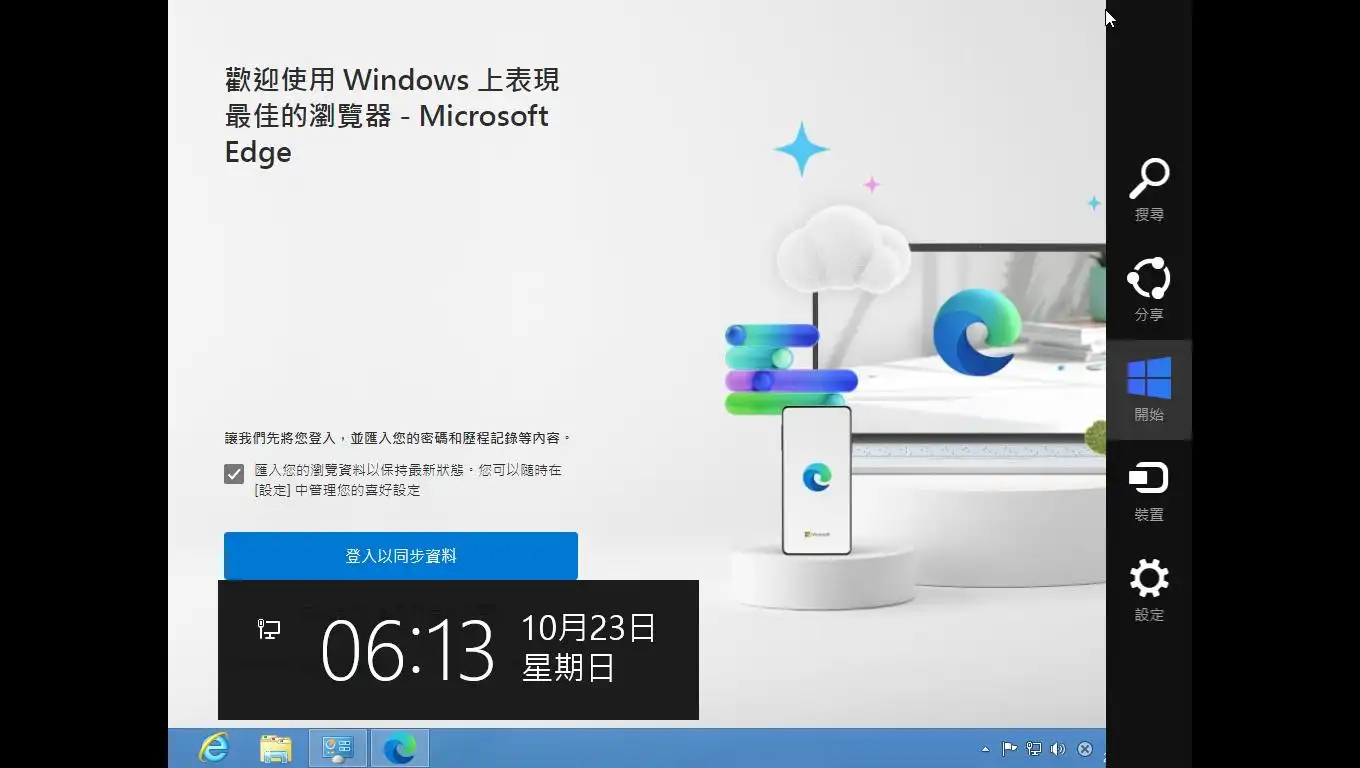Click the Edge logo on laptop illustration

(976, 331)
